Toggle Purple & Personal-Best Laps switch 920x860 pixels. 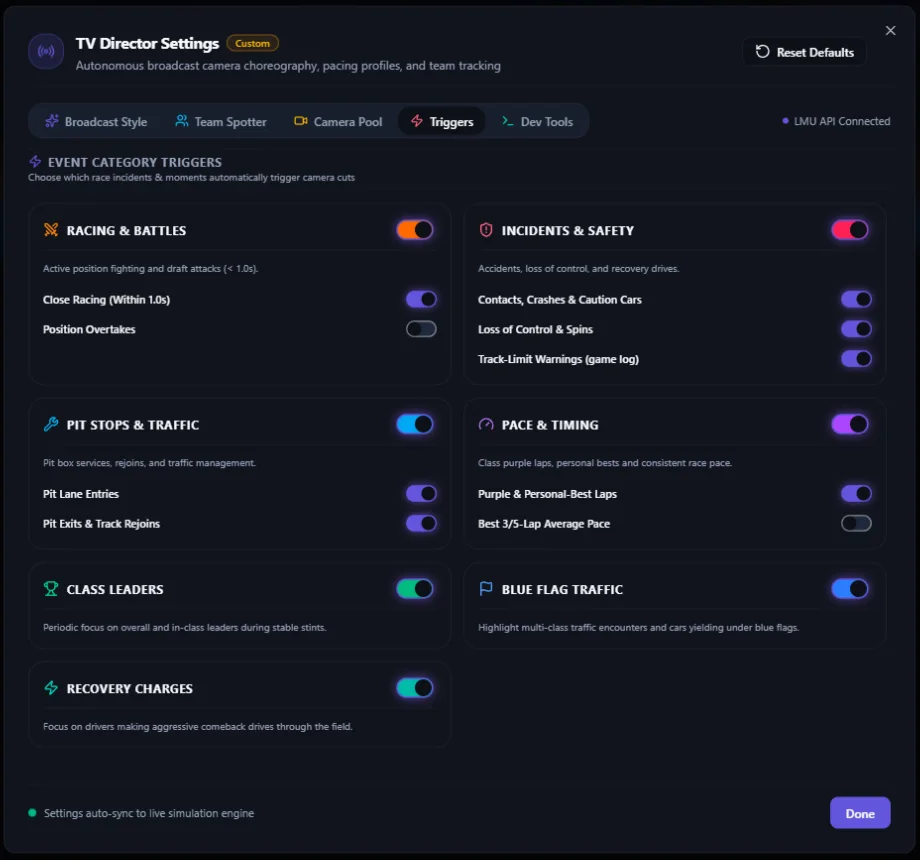click(856, 493)
